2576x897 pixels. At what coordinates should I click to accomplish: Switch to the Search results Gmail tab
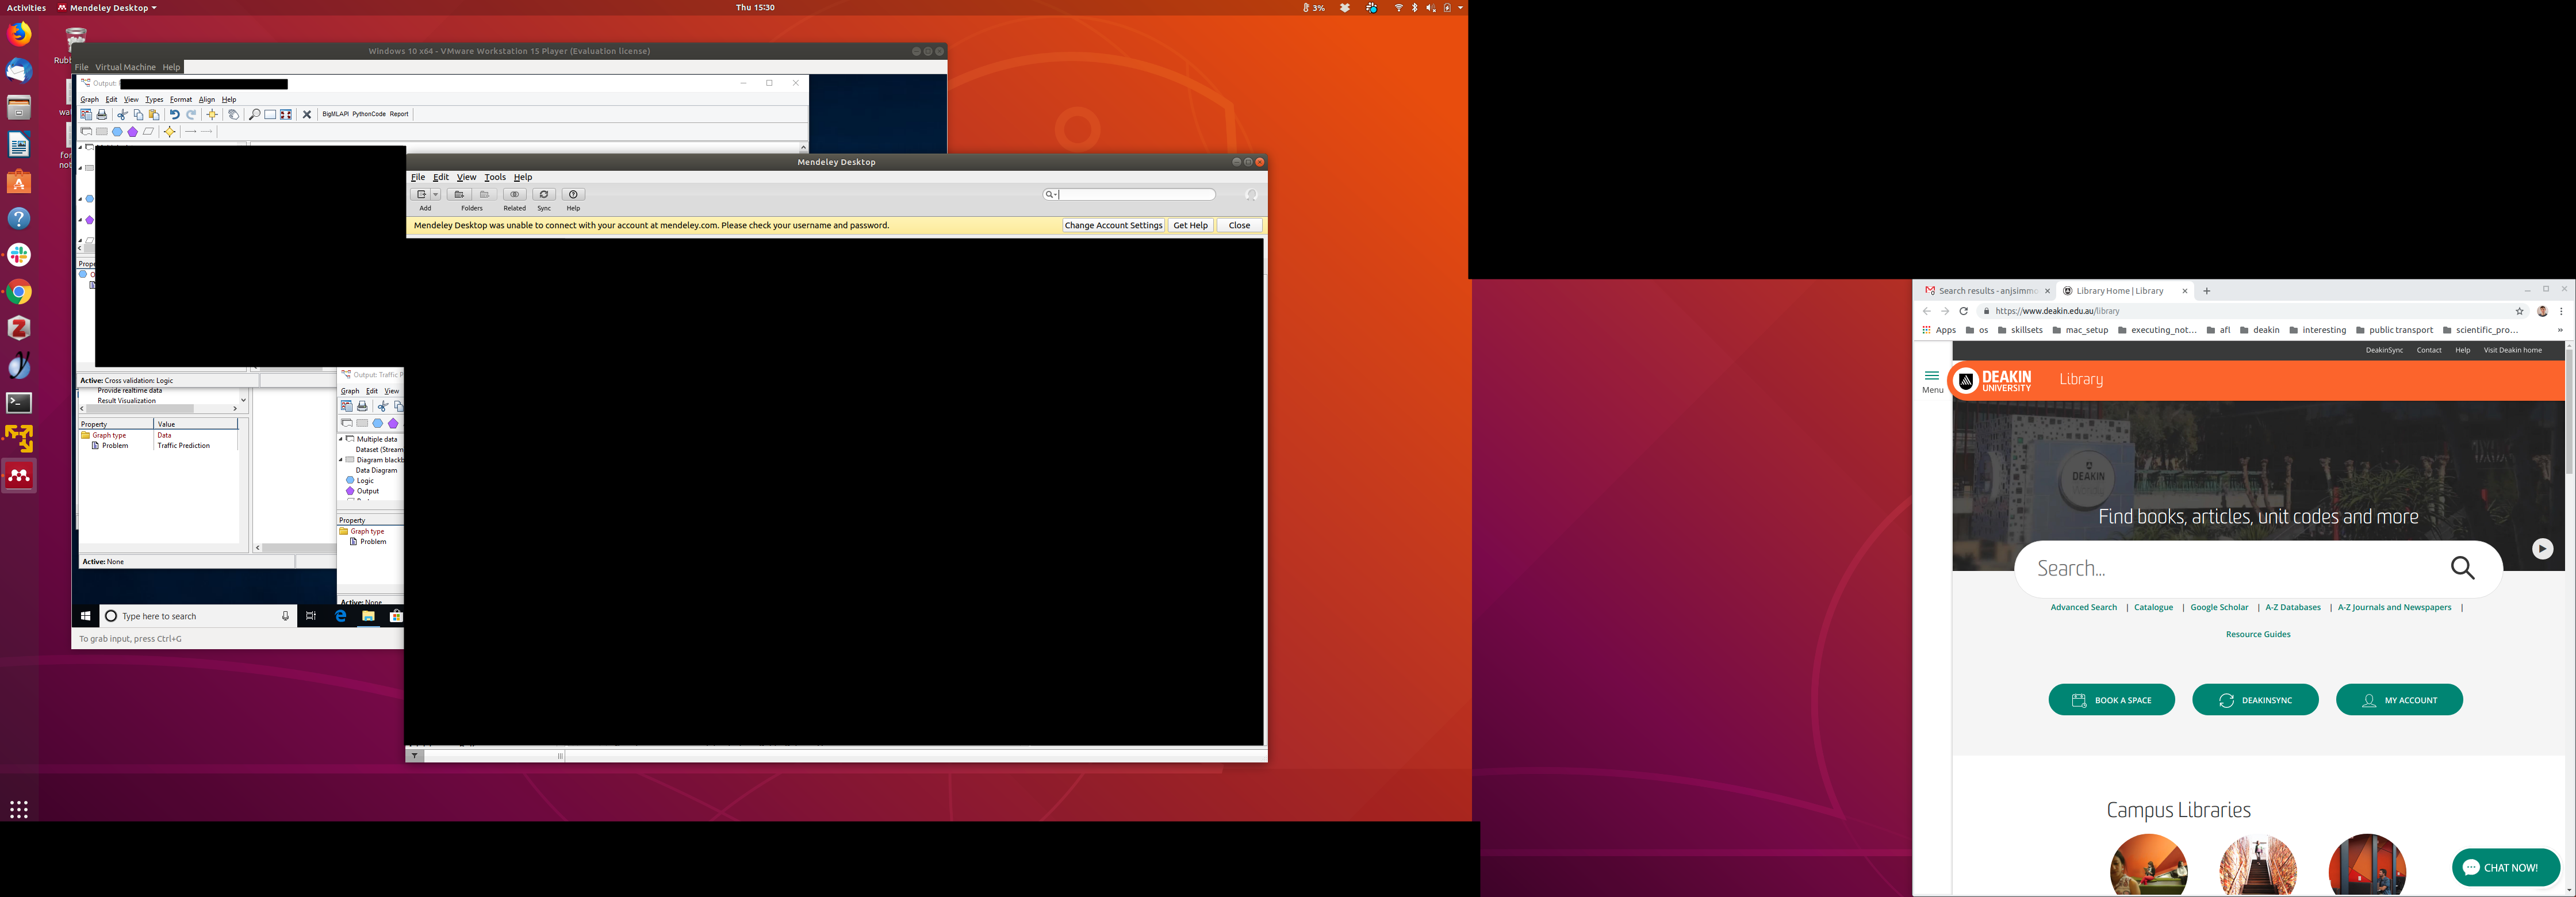click(x=1986, y=291)
